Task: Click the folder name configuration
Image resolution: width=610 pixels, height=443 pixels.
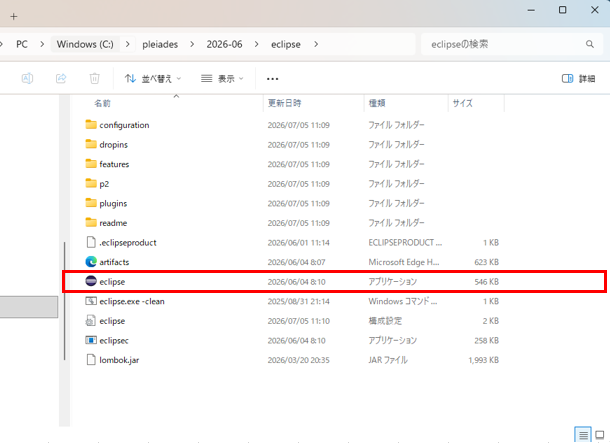Action: click(x=124, y=125)
